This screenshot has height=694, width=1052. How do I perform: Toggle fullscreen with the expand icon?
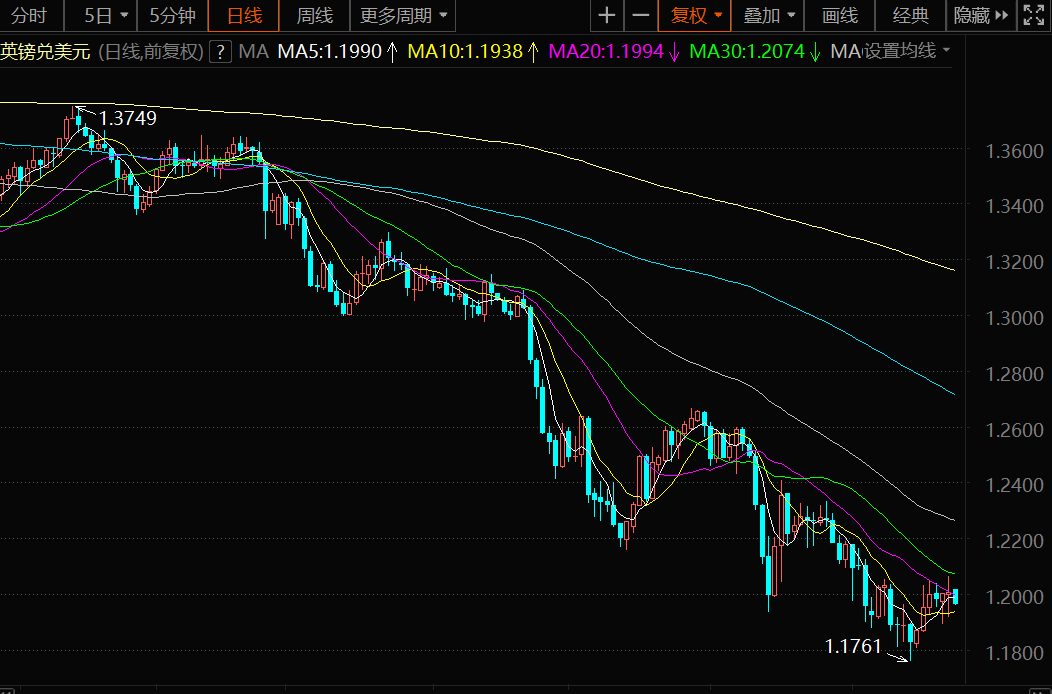1034,15
